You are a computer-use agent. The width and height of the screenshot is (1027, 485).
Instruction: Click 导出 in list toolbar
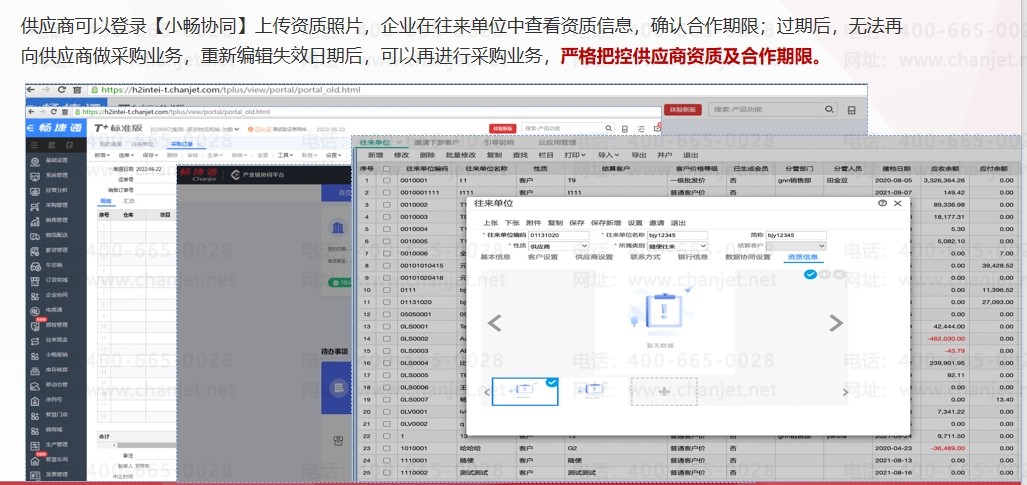638,155
